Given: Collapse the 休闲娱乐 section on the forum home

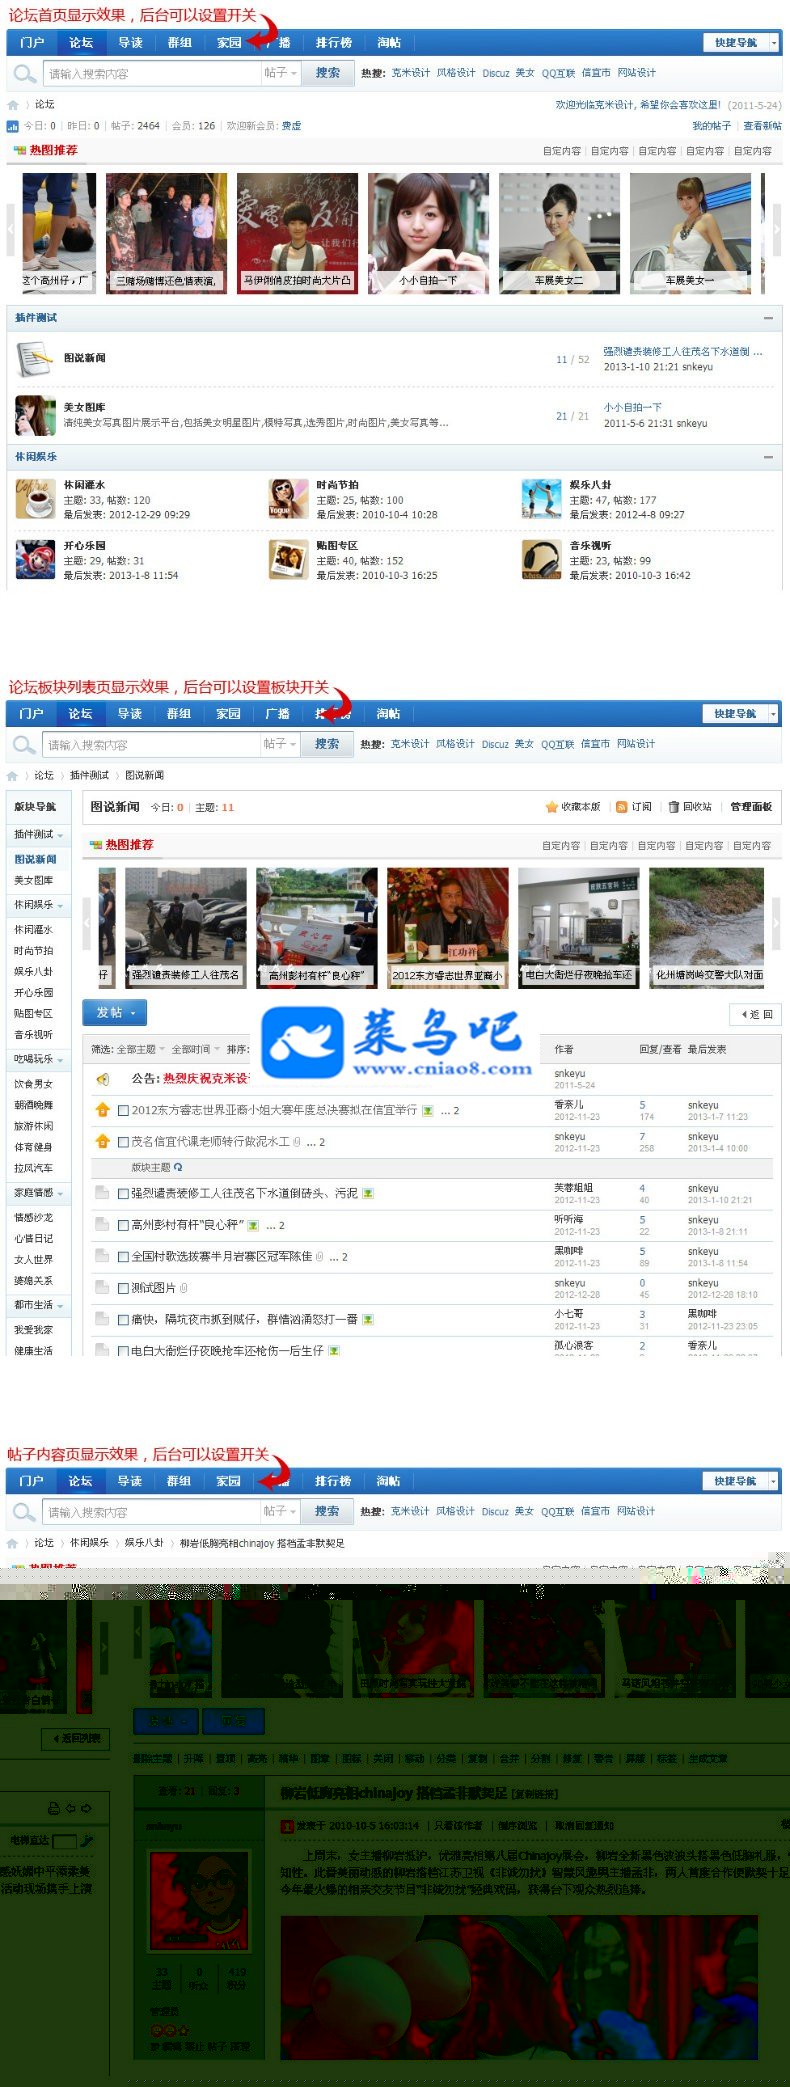Looking at the screenshot, I should coord(768,457).
